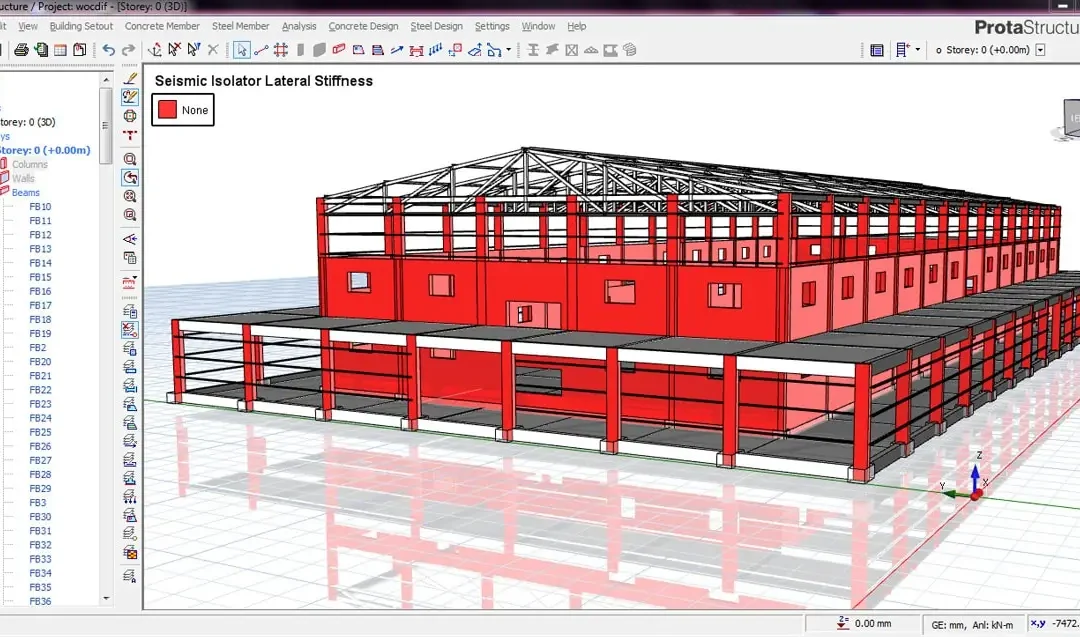This screenshot has width=1080, height=637.
Task: Click the red H-shaped frame icon
Action: (x=416, y=50)
